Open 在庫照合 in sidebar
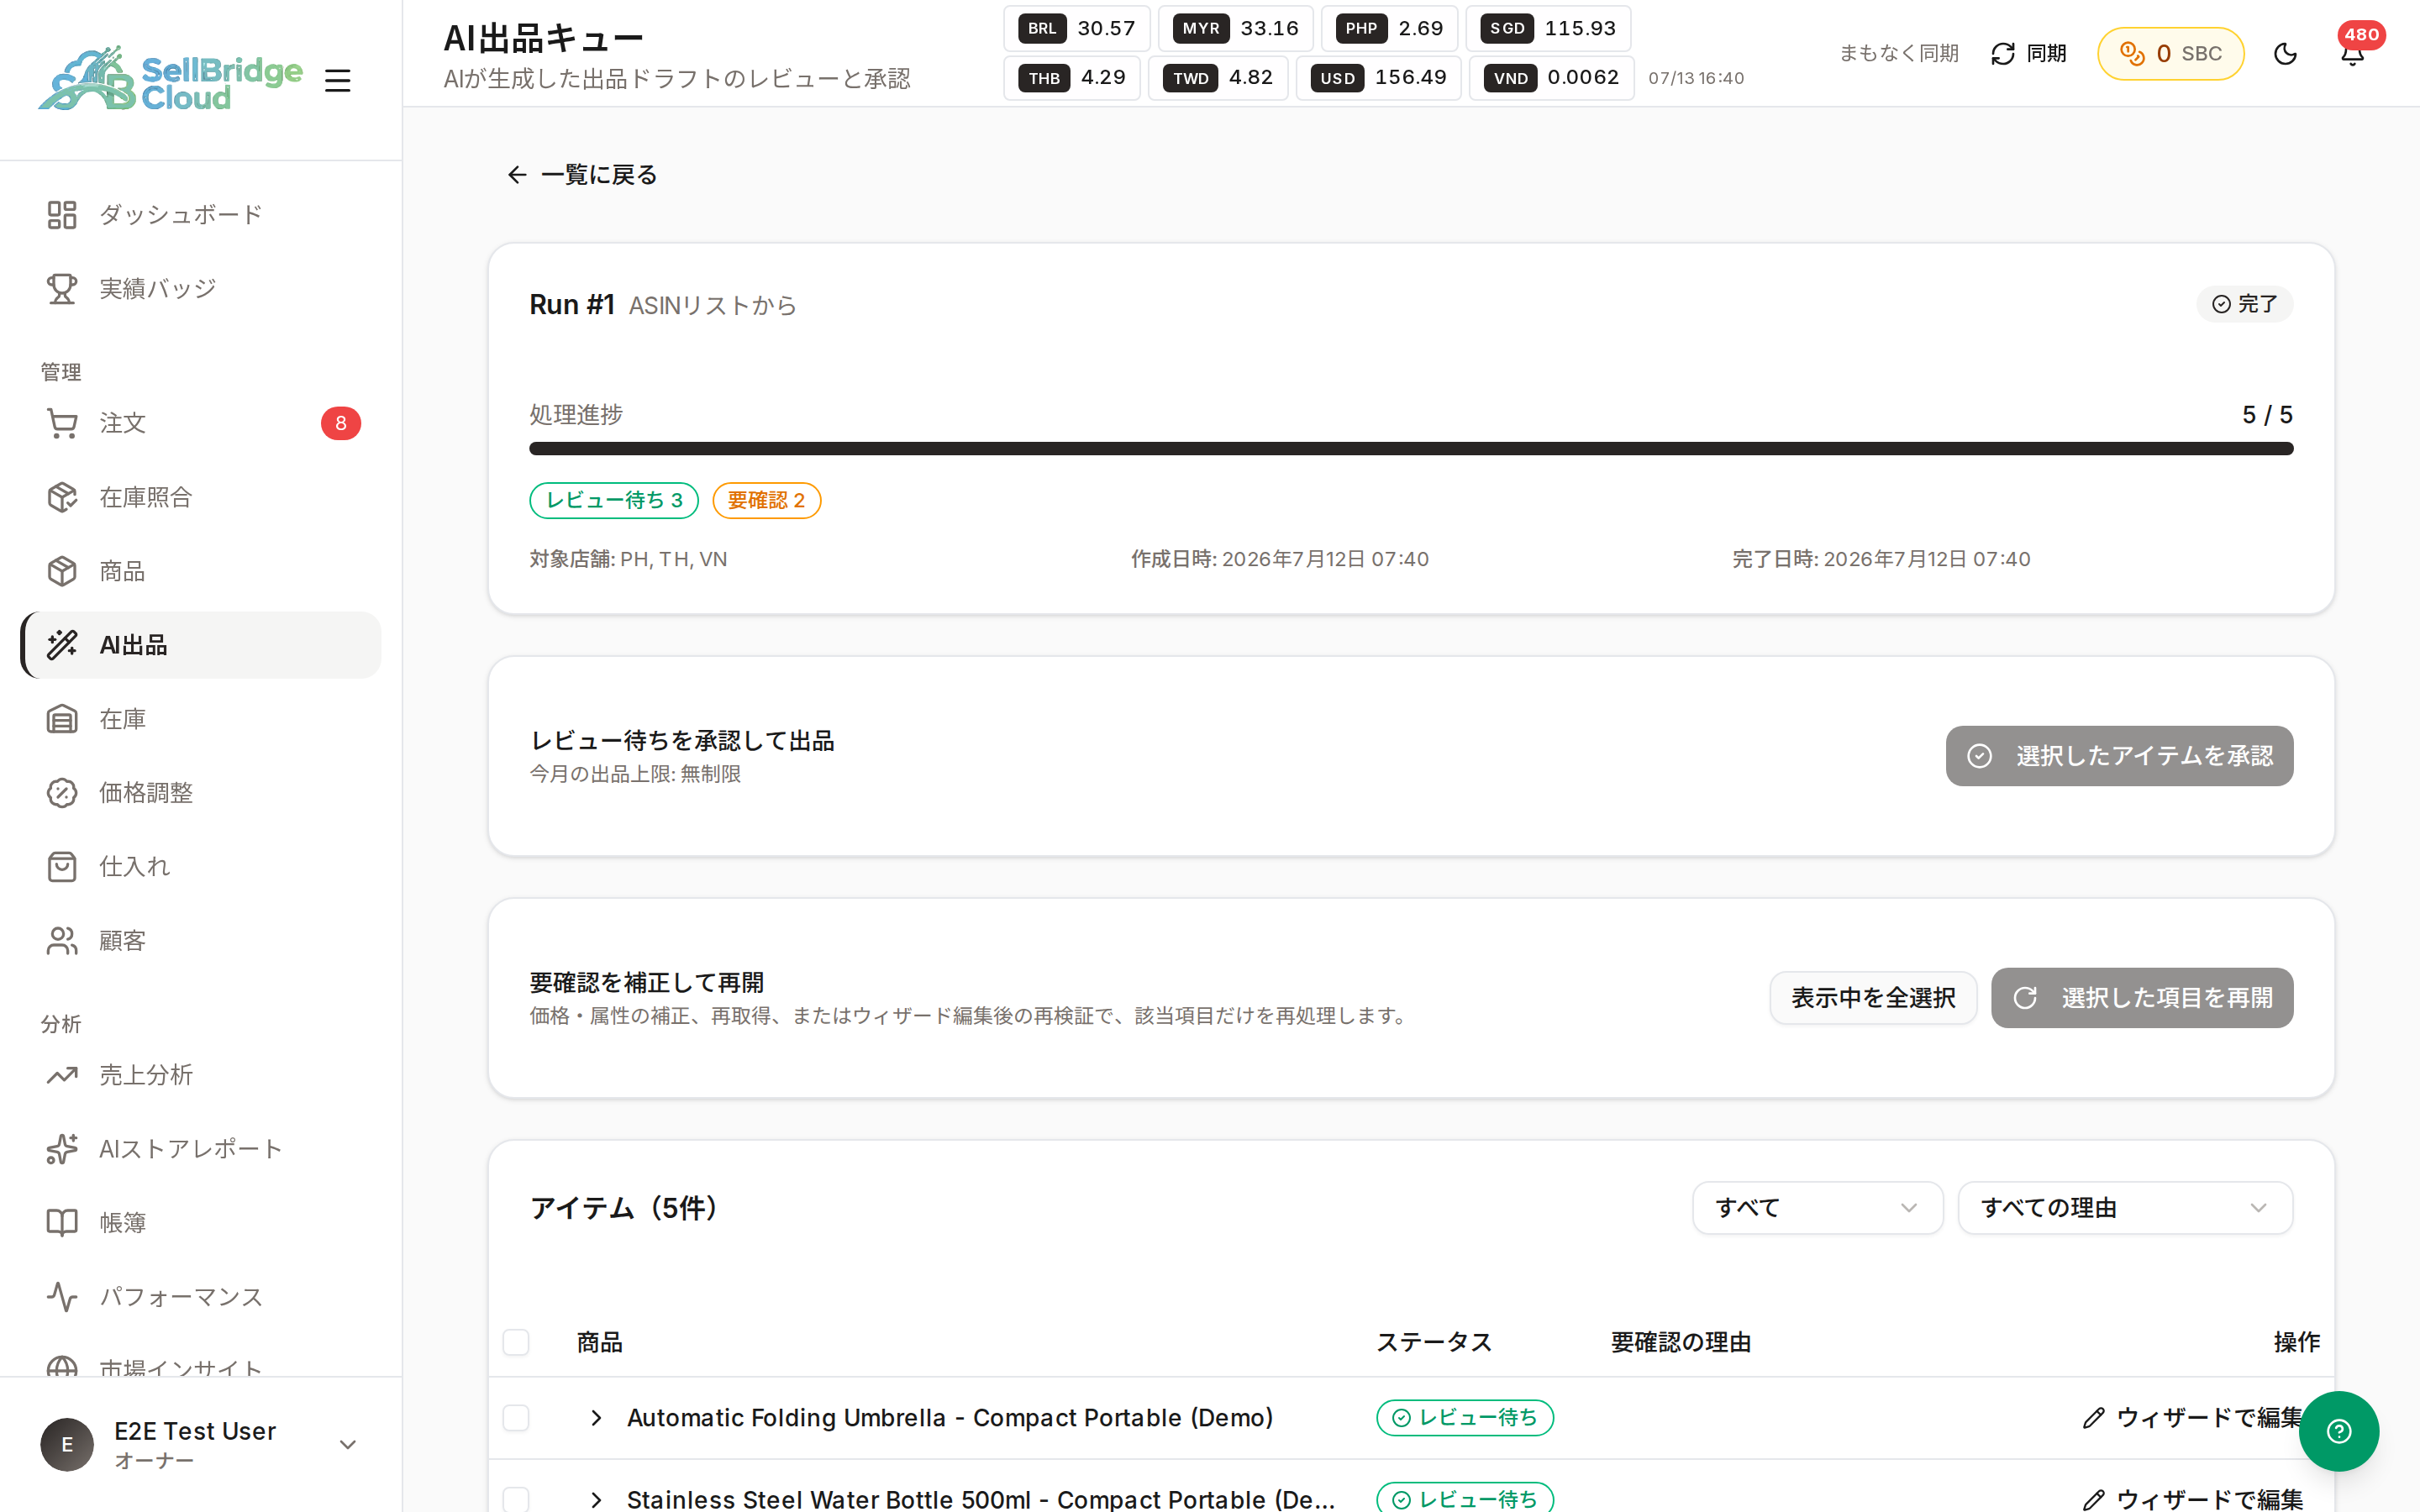The height and width of the screenshot is (1512, 2420). coord(201,497)
